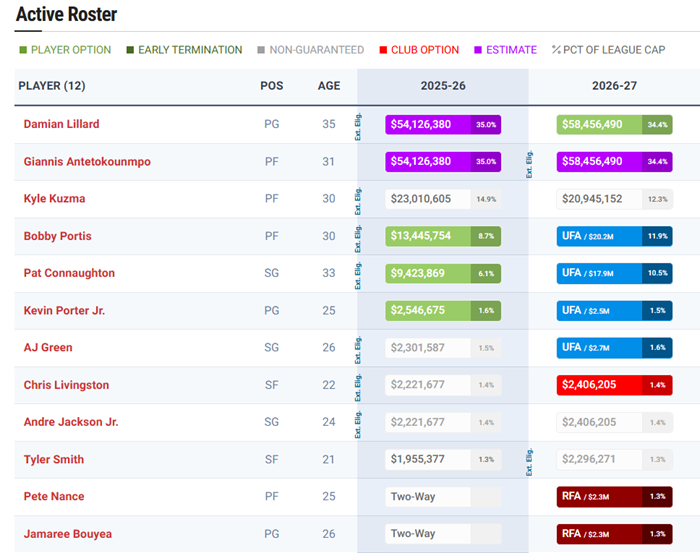
Task: Click Ext. Elig. marker in Connaughton's row
Action: (358, 276)
